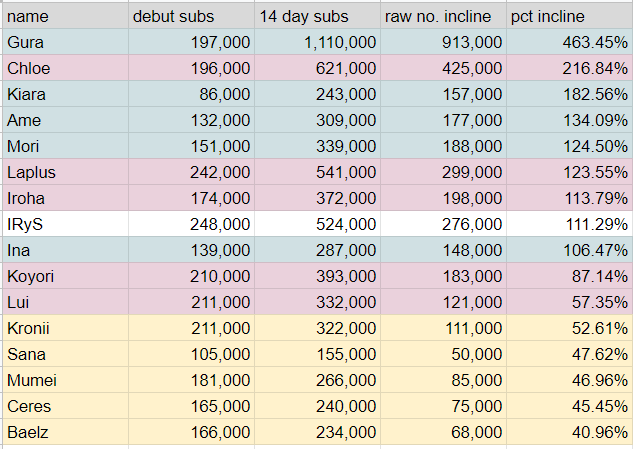Select Kiara's 86,000 debut subs cell
The height and width of the screenshot is (449, 633).
(x=191, y=94)
